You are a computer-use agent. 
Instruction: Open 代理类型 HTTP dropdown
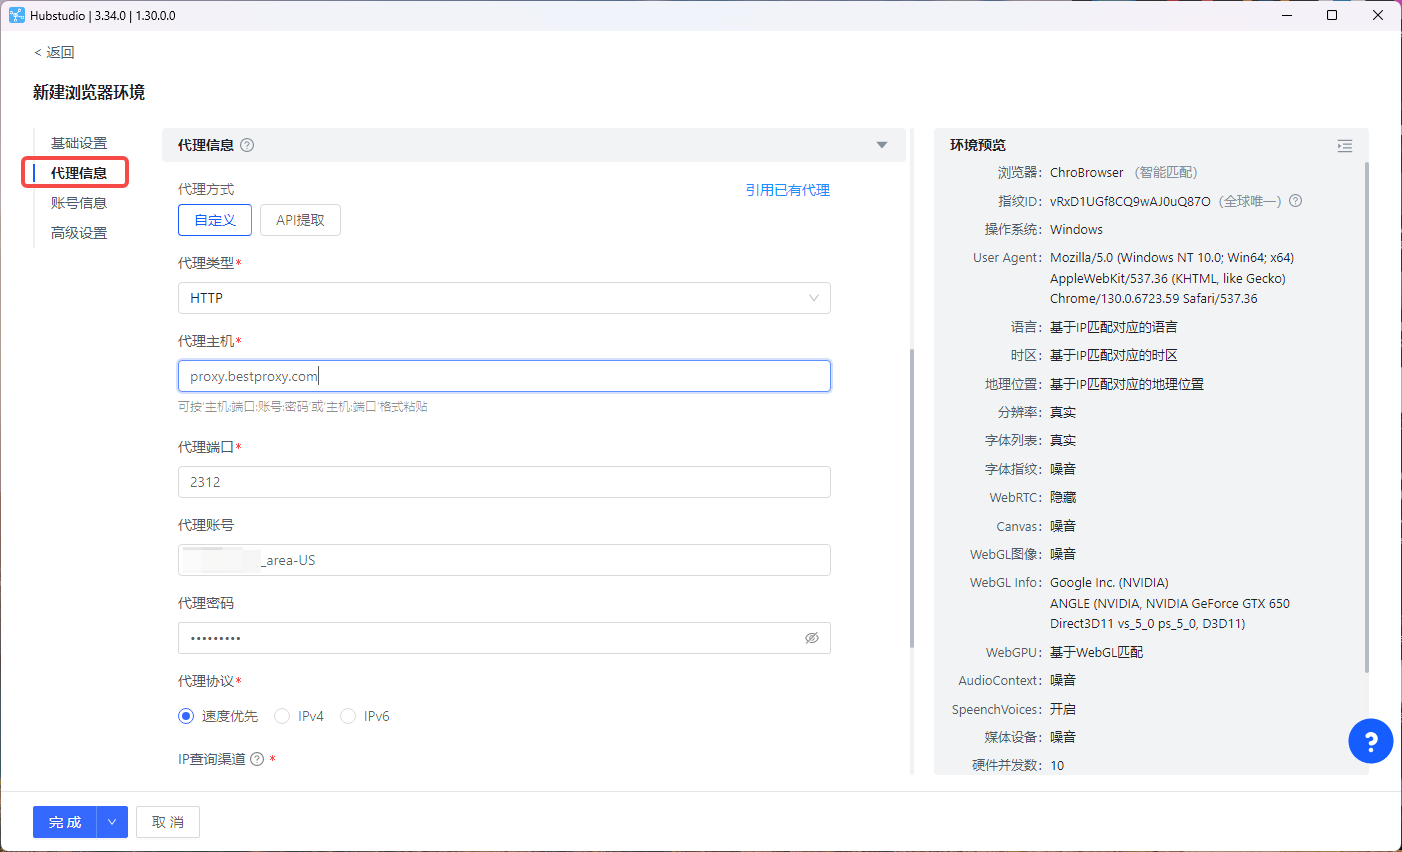point(504,298)
